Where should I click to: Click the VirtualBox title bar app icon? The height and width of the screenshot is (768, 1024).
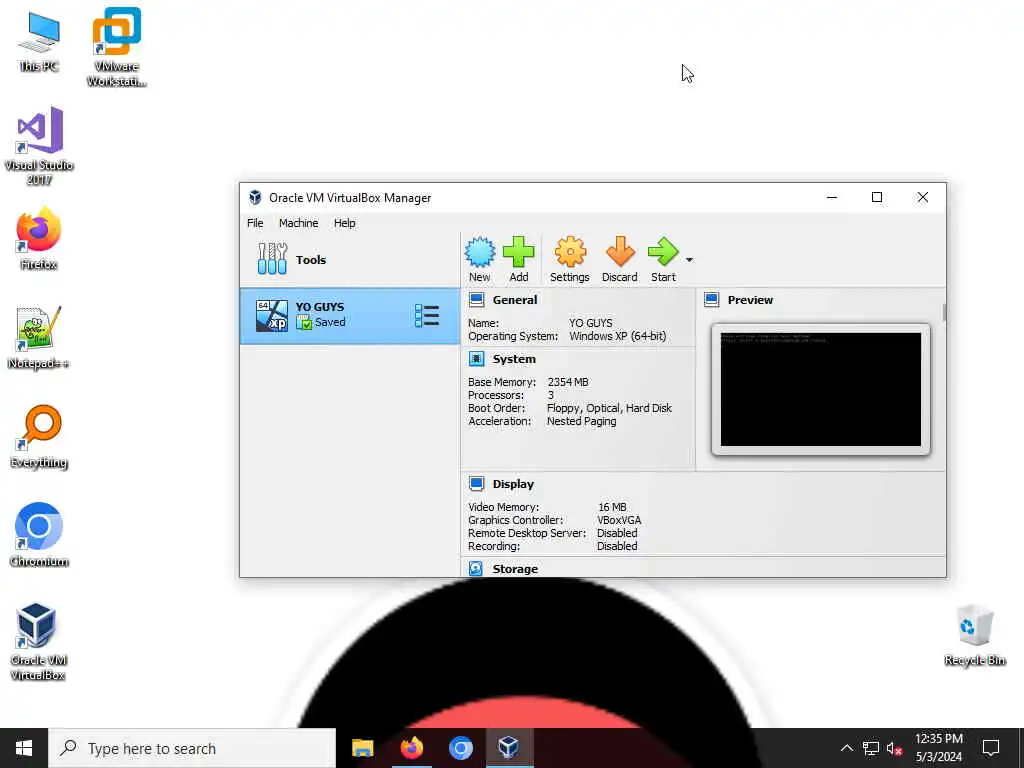(255, 197)
